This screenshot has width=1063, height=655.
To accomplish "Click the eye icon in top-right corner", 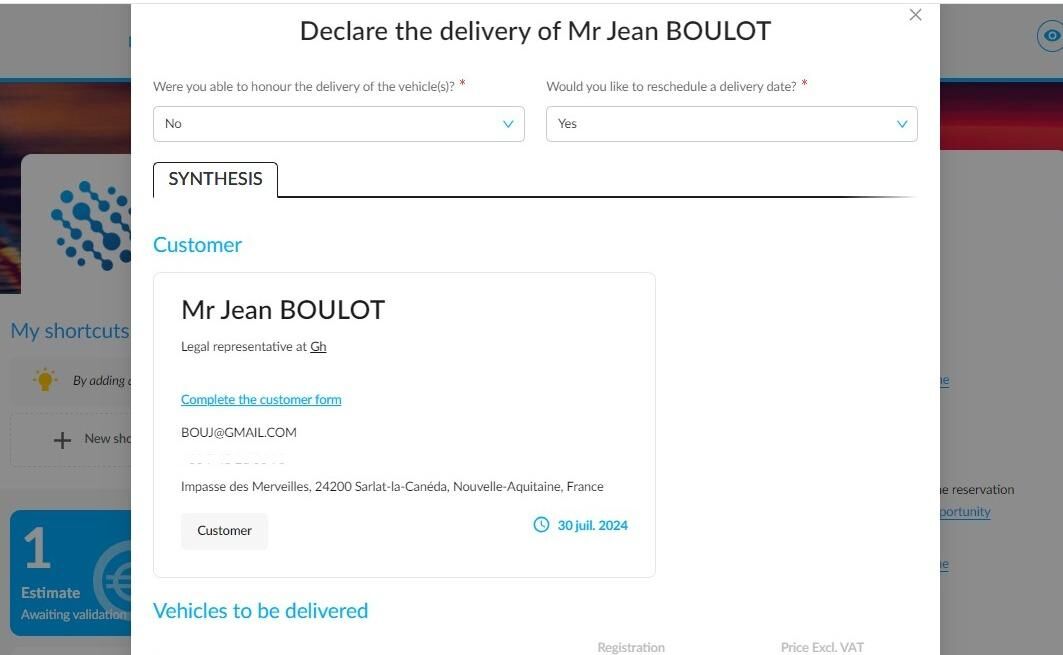I will (1051, 35).
